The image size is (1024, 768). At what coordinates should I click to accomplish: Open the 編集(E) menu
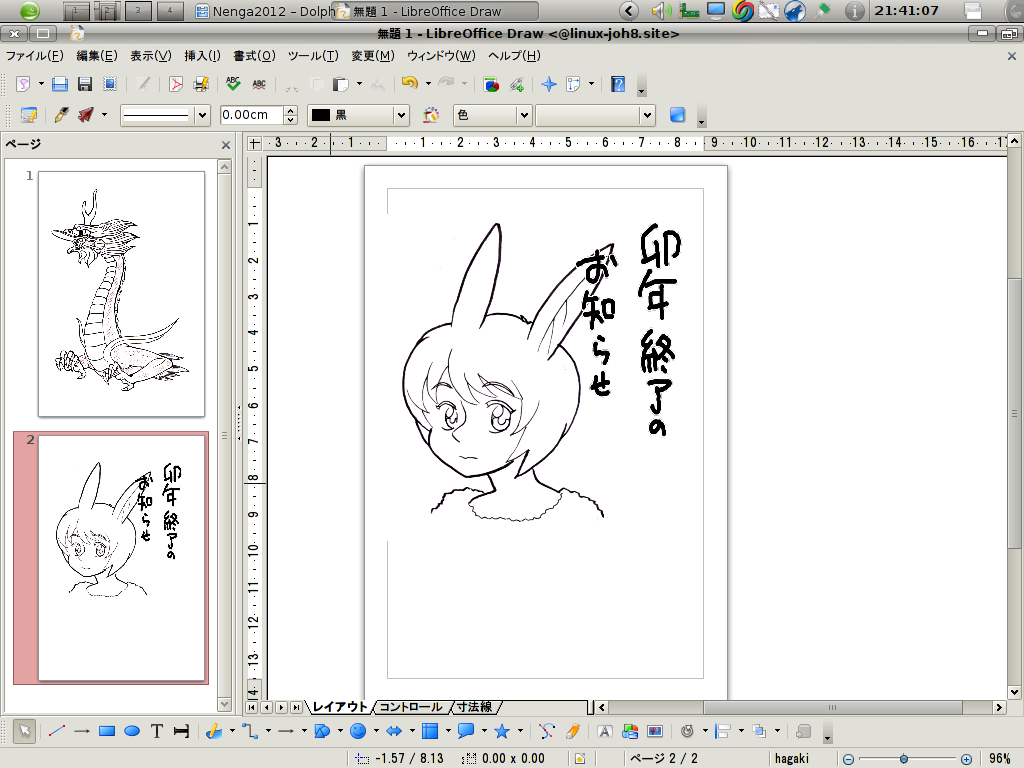[x=97, y=56]
